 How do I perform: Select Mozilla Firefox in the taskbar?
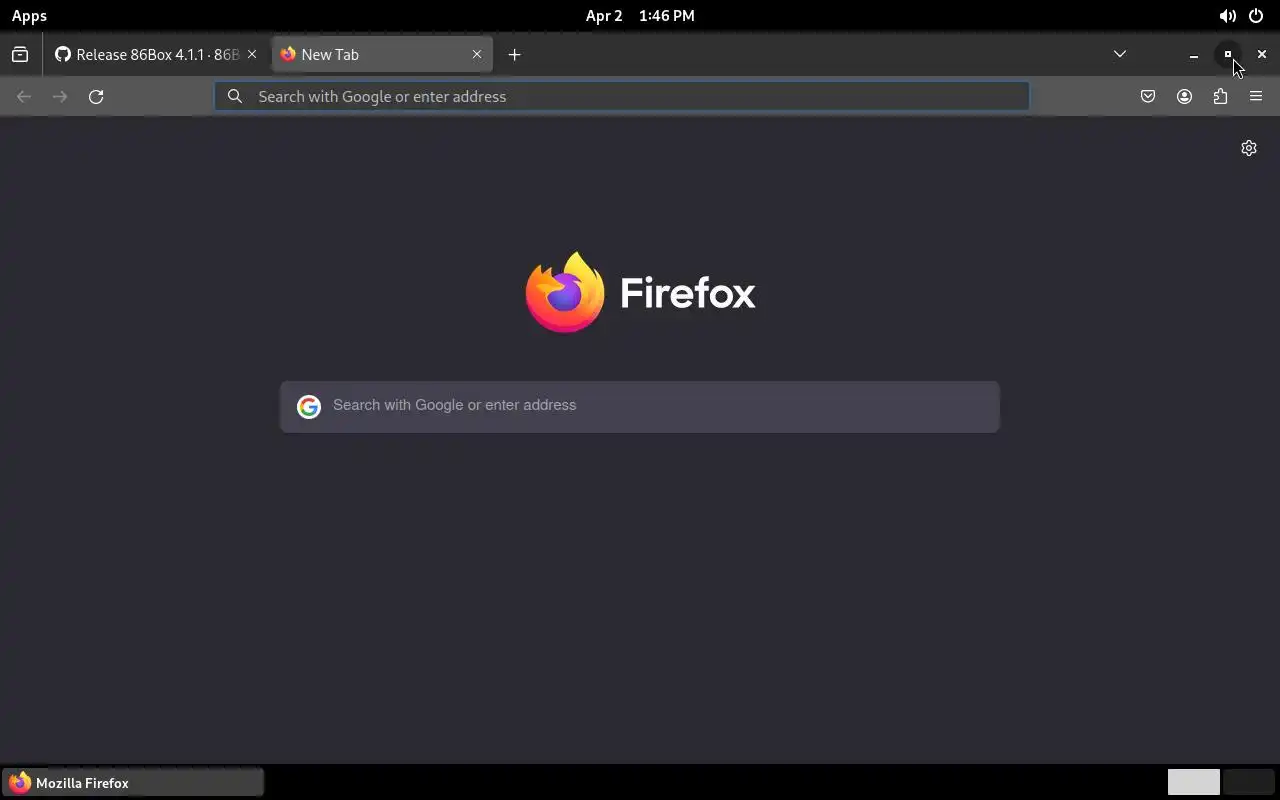(x=133, y=783)
